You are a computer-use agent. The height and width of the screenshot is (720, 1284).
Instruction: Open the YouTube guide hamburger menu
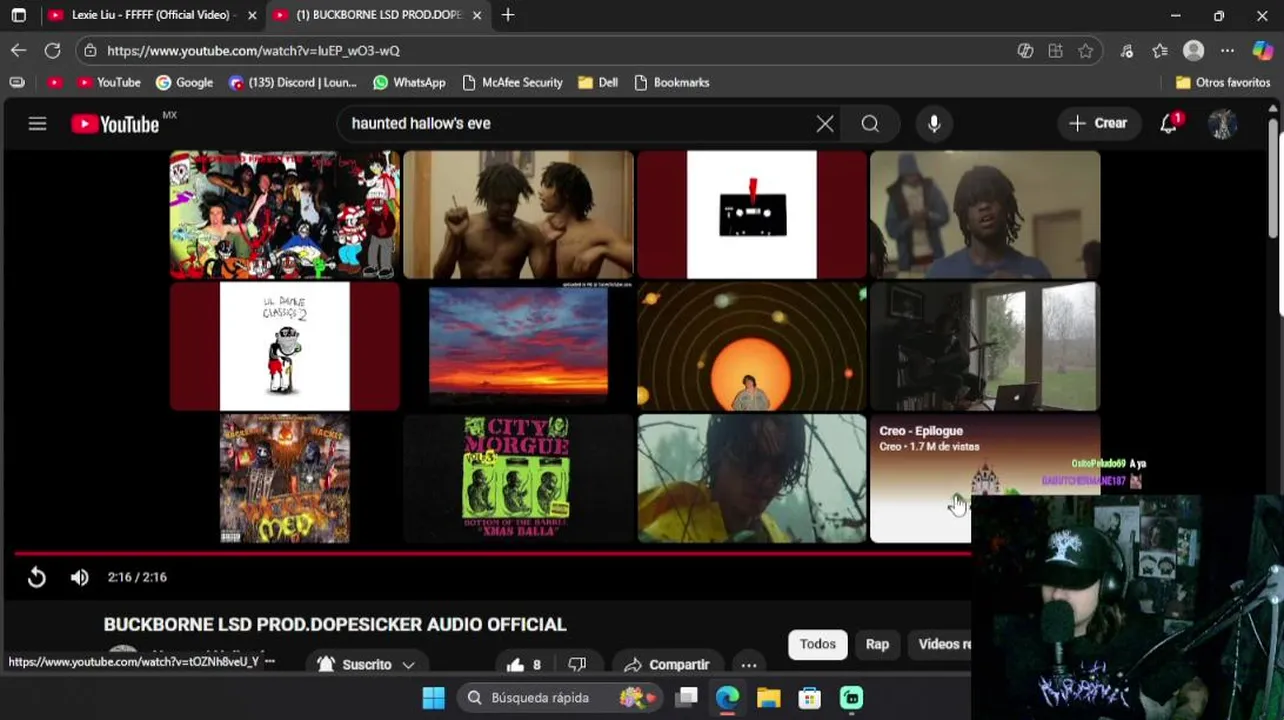click(x=37, y=124)
